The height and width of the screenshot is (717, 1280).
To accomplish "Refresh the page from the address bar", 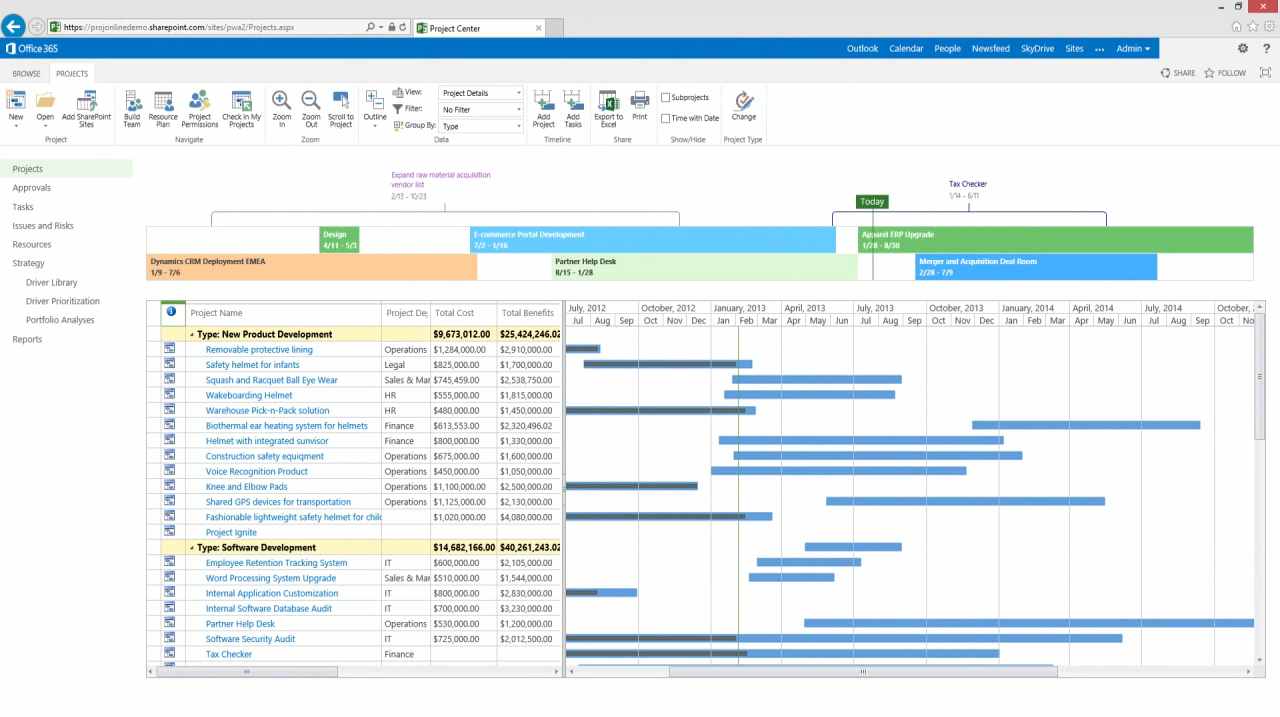I will [x=403, y=28].
